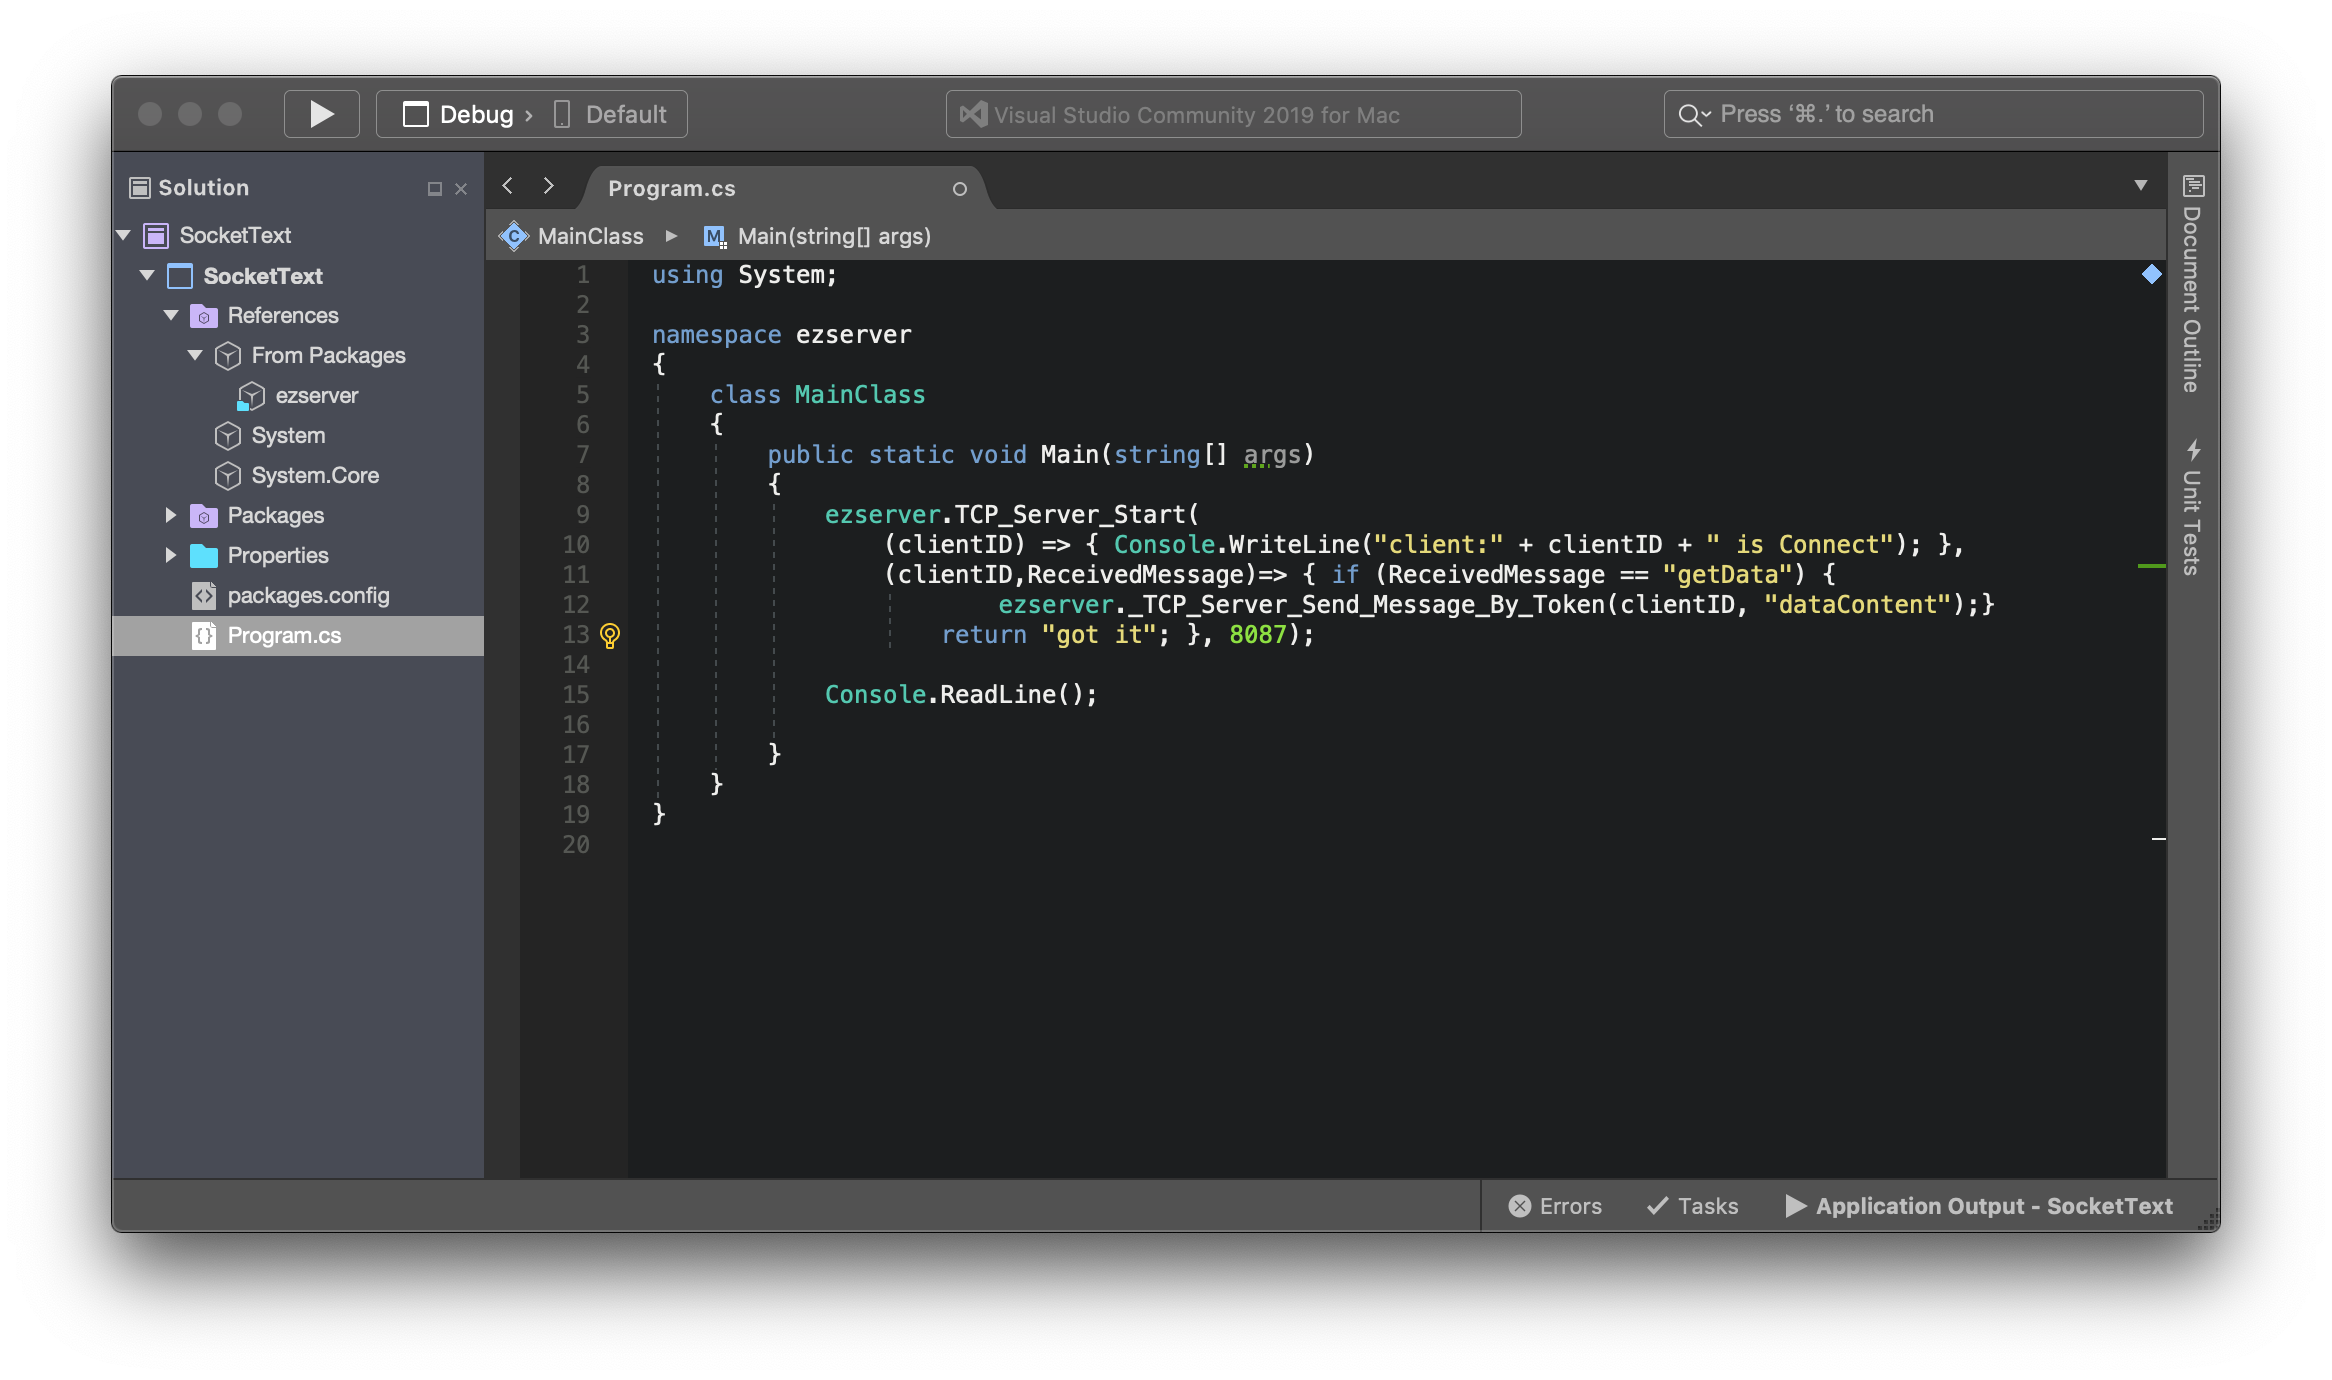Click 'class MainClass' code line
The image size is (2332, 1380).
pos(818,395)
